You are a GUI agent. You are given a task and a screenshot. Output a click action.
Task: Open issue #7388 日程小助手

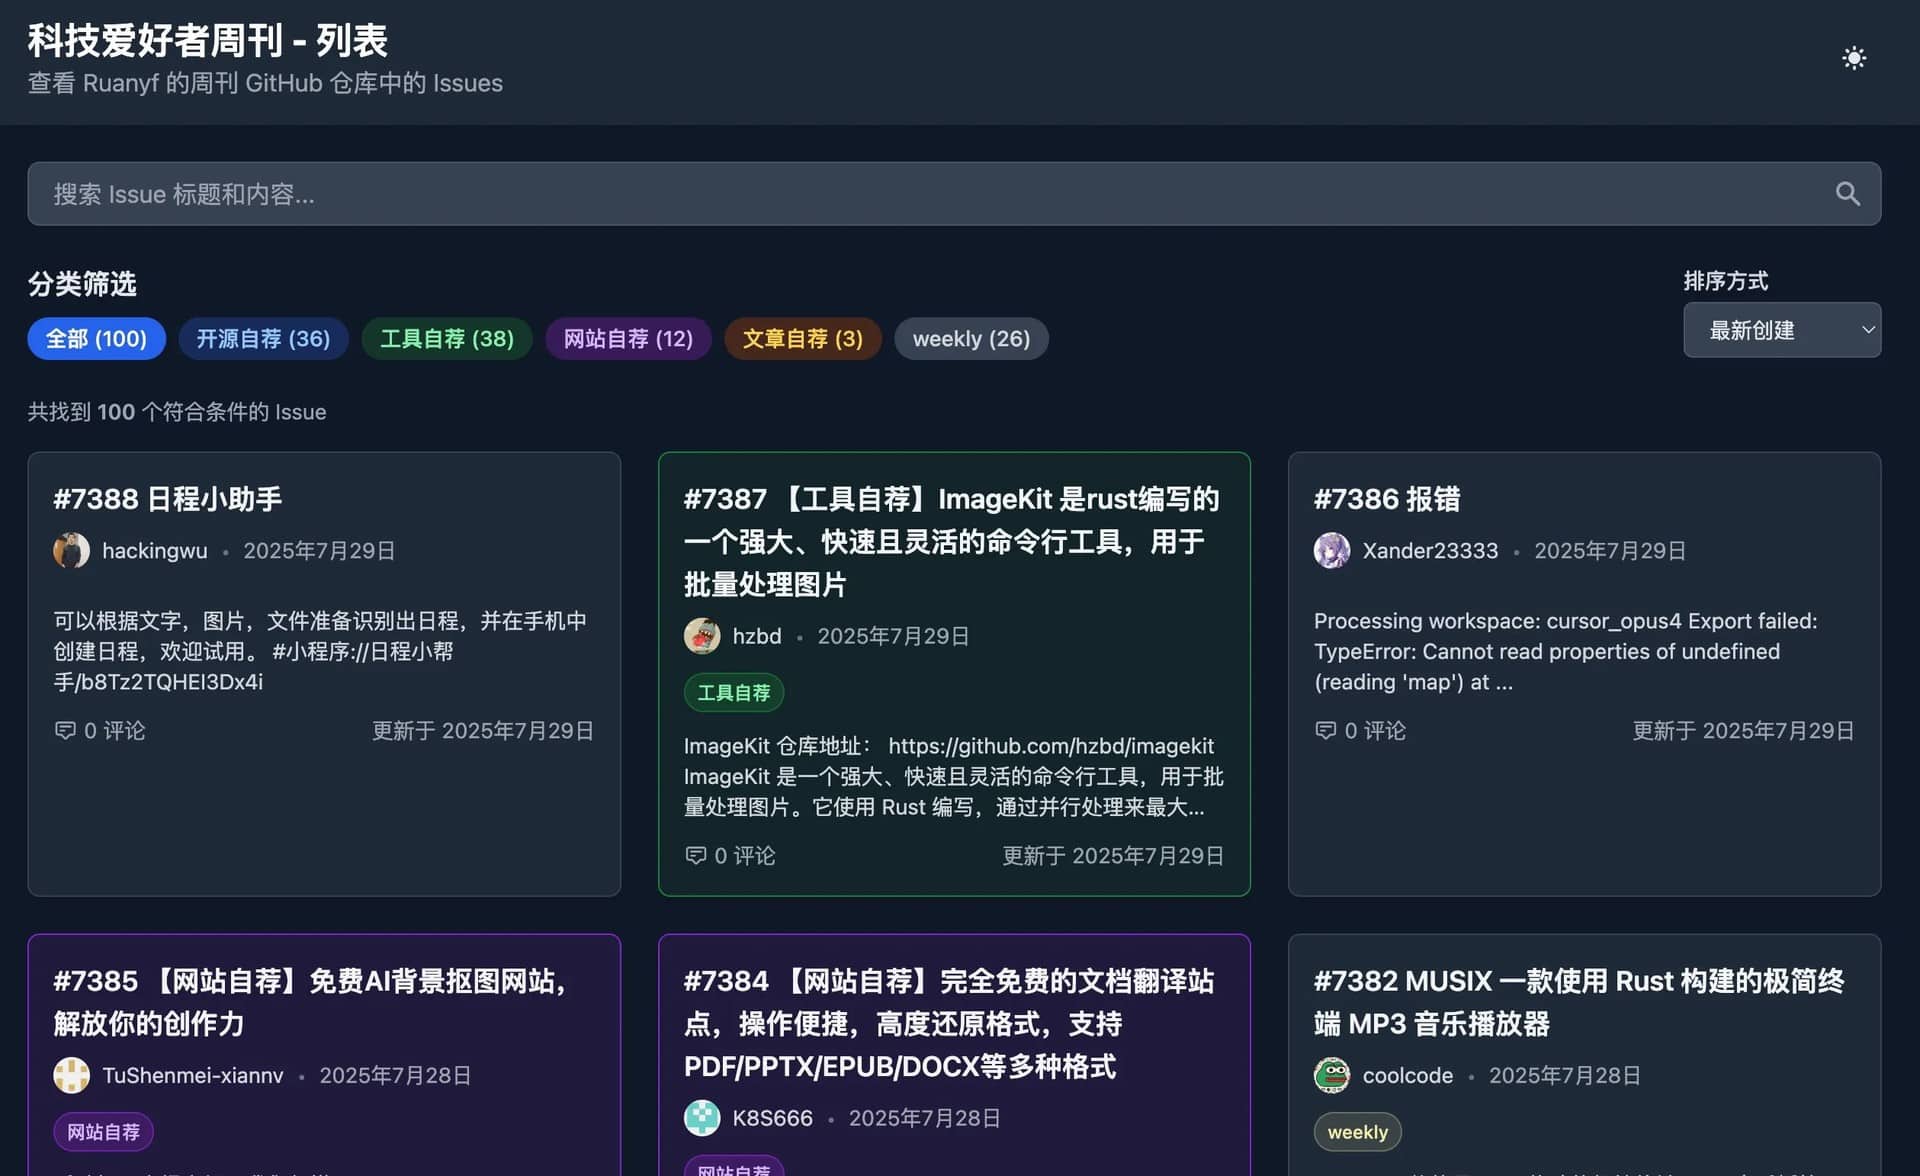tap(167, 499)
